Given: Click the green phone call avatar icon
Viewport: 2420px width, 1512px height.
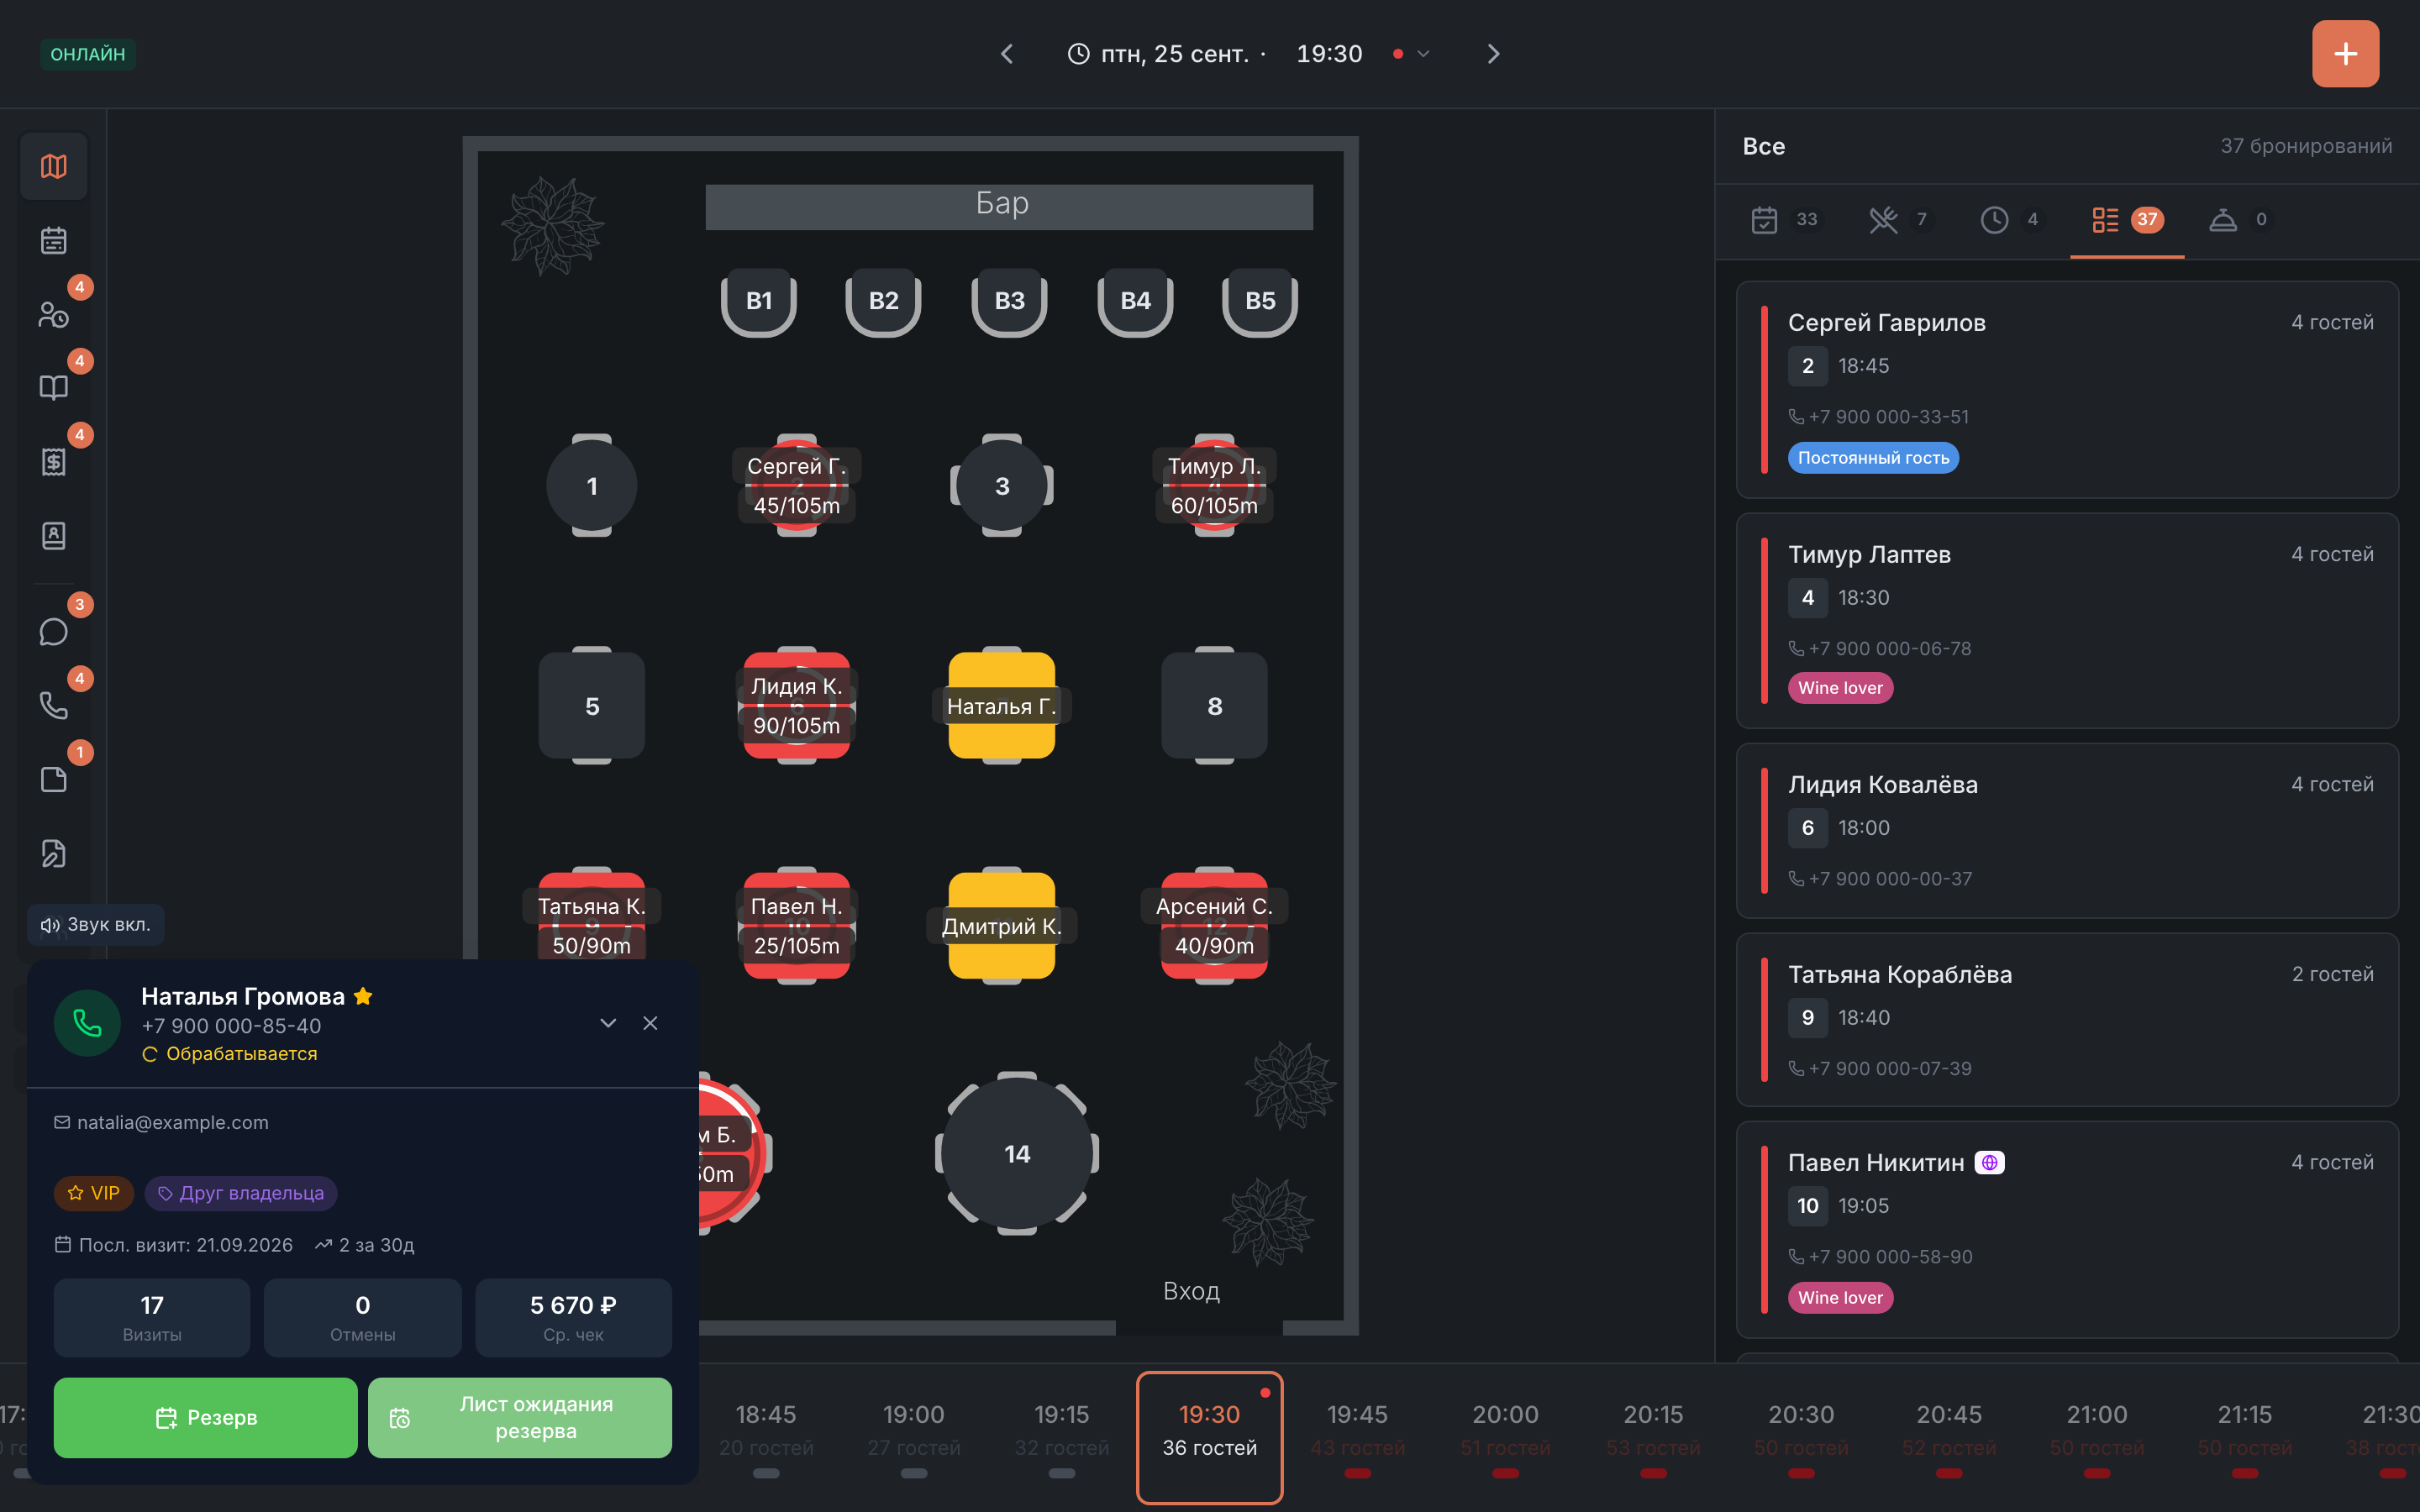Looking at the screenshot, I should click(87, 1023).
